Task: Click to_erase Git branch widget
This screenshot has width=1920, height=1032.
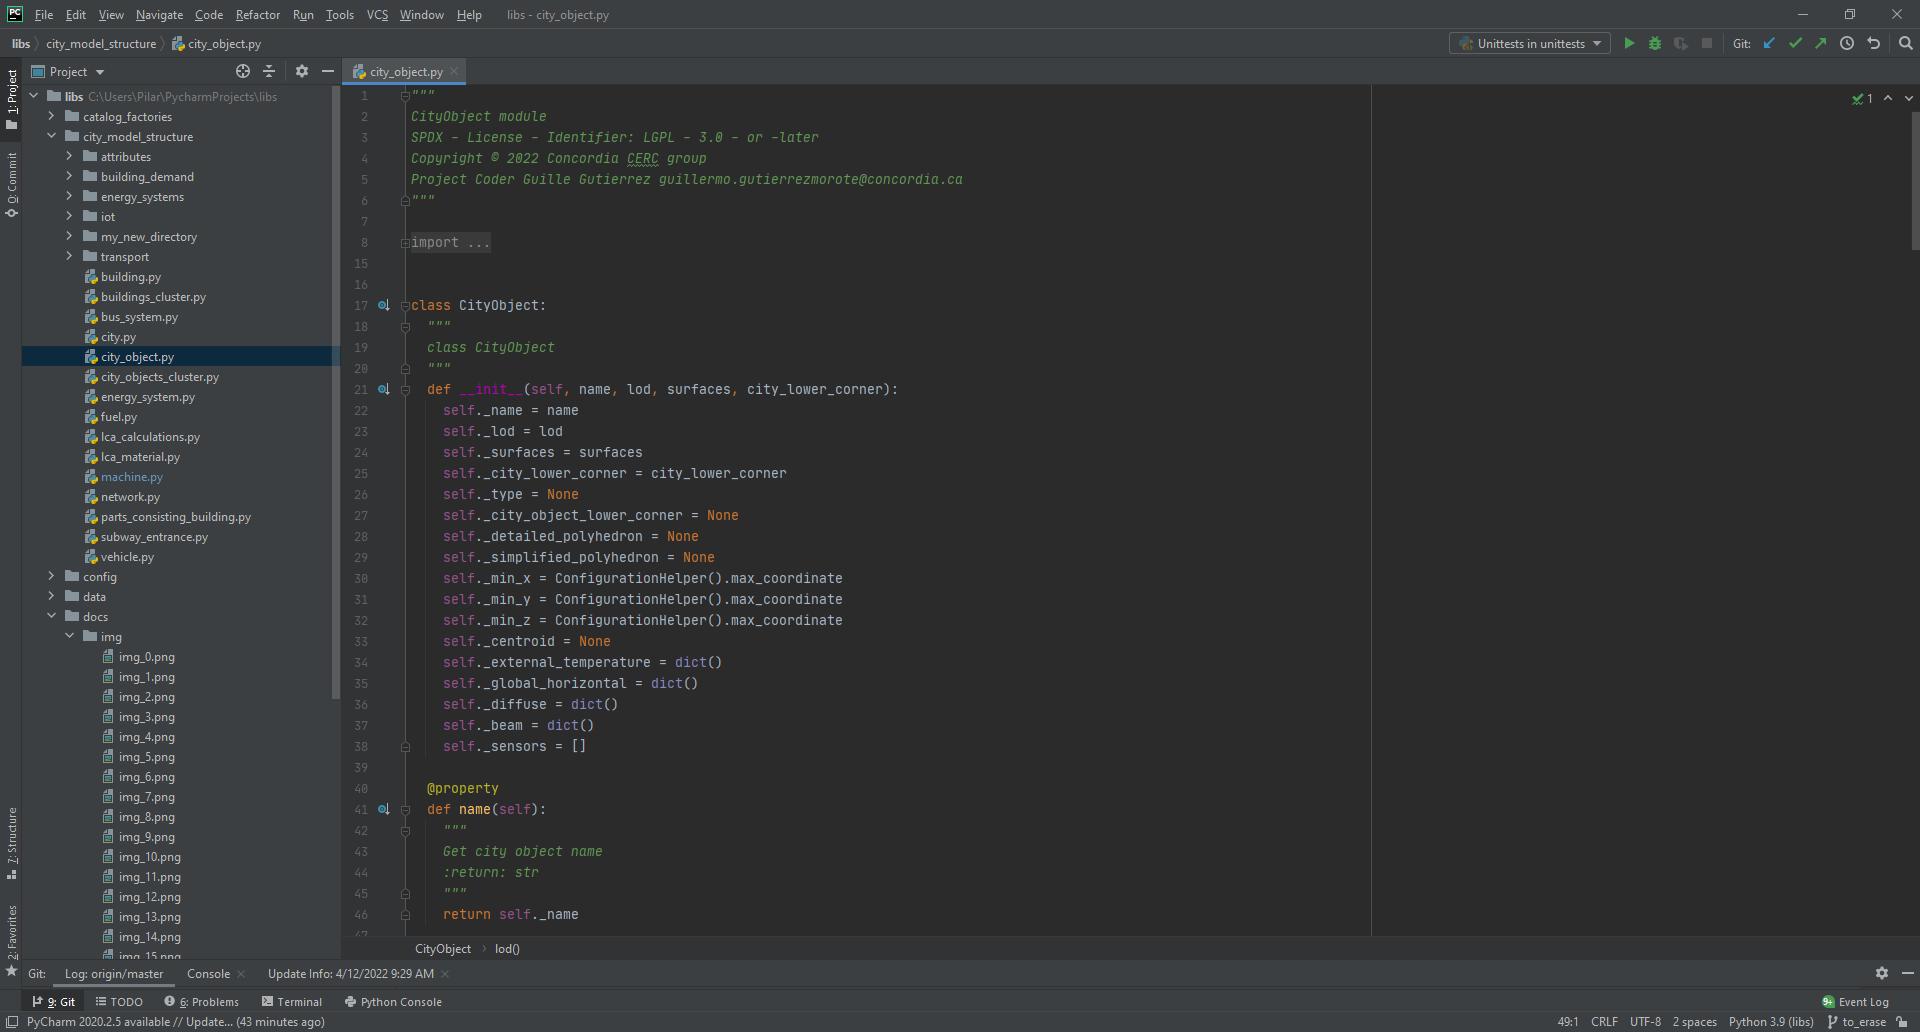Action: point(1856,1022)
